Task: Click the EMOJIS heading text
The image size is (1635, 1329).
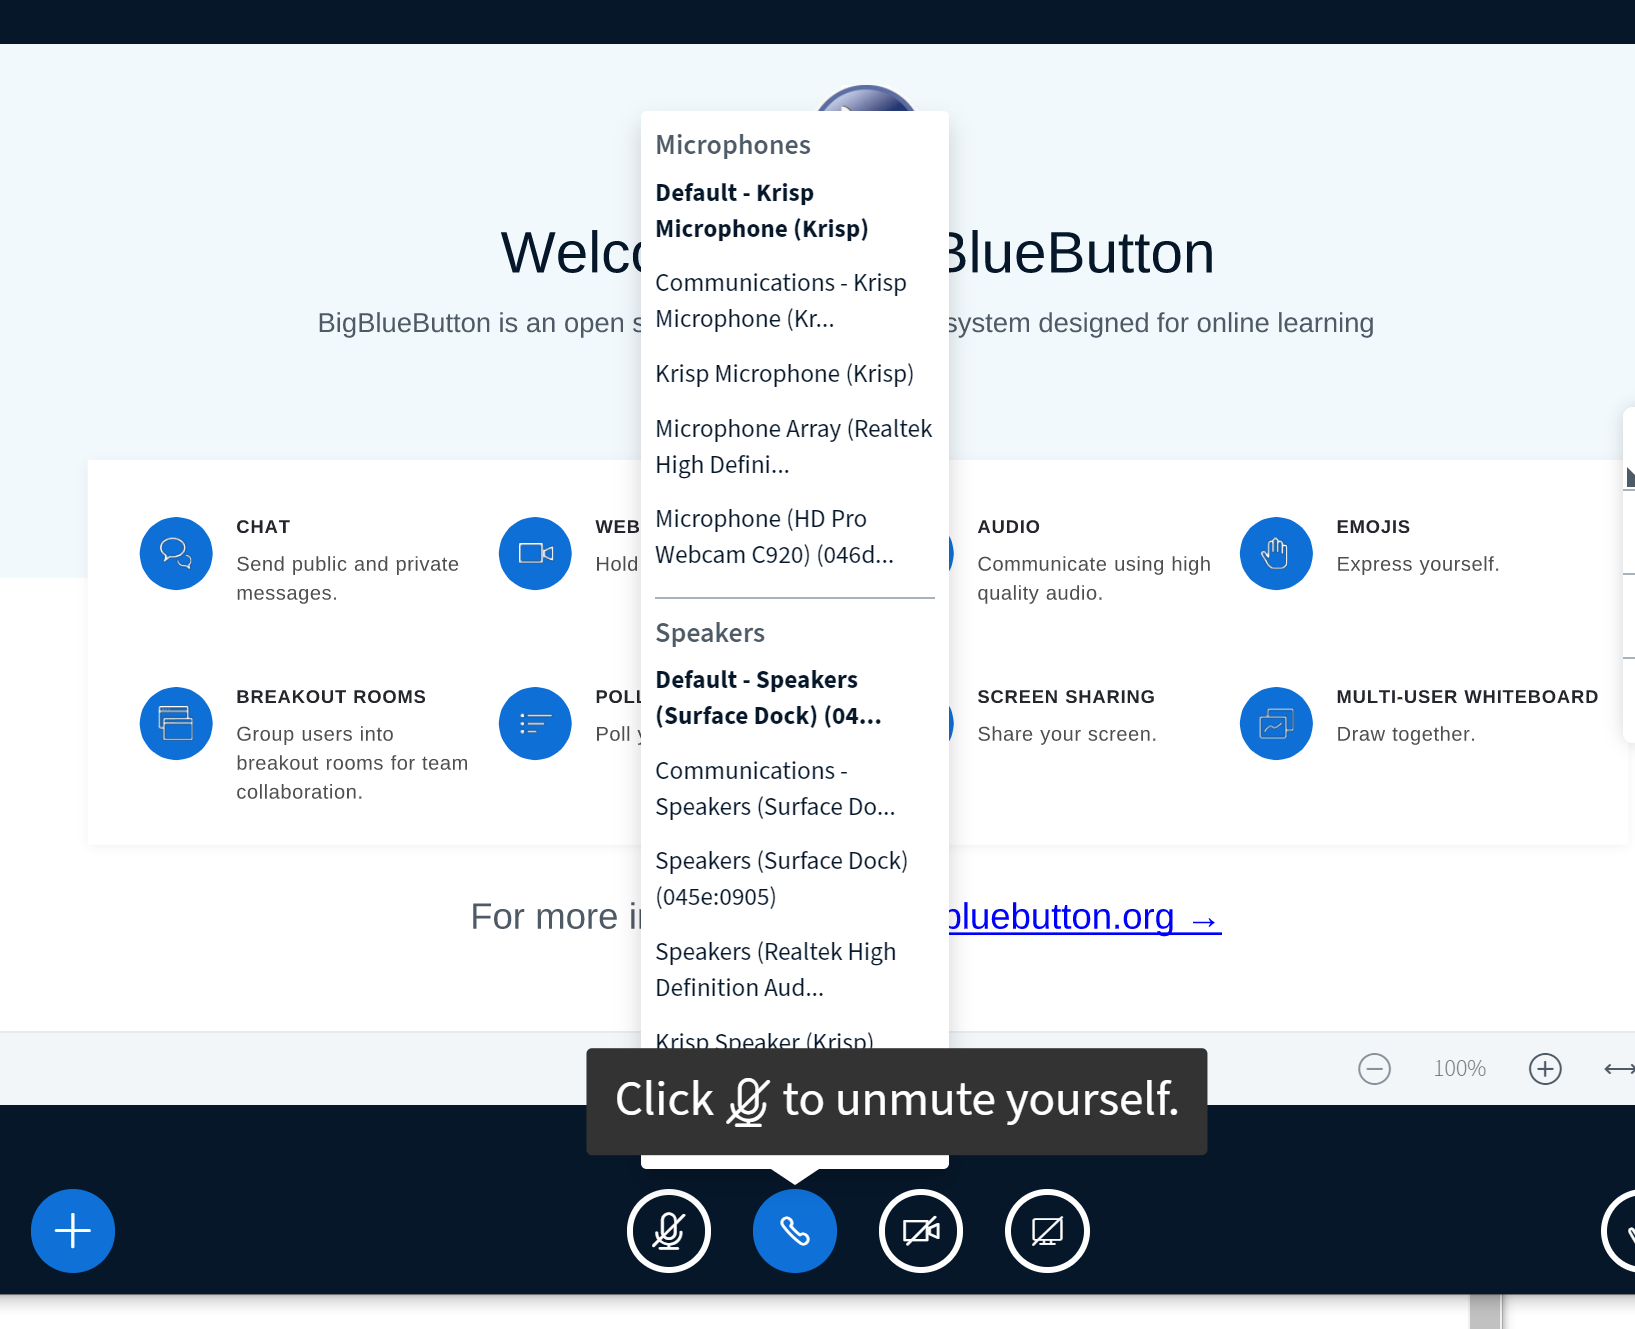Action: (x=1373, y=527)
